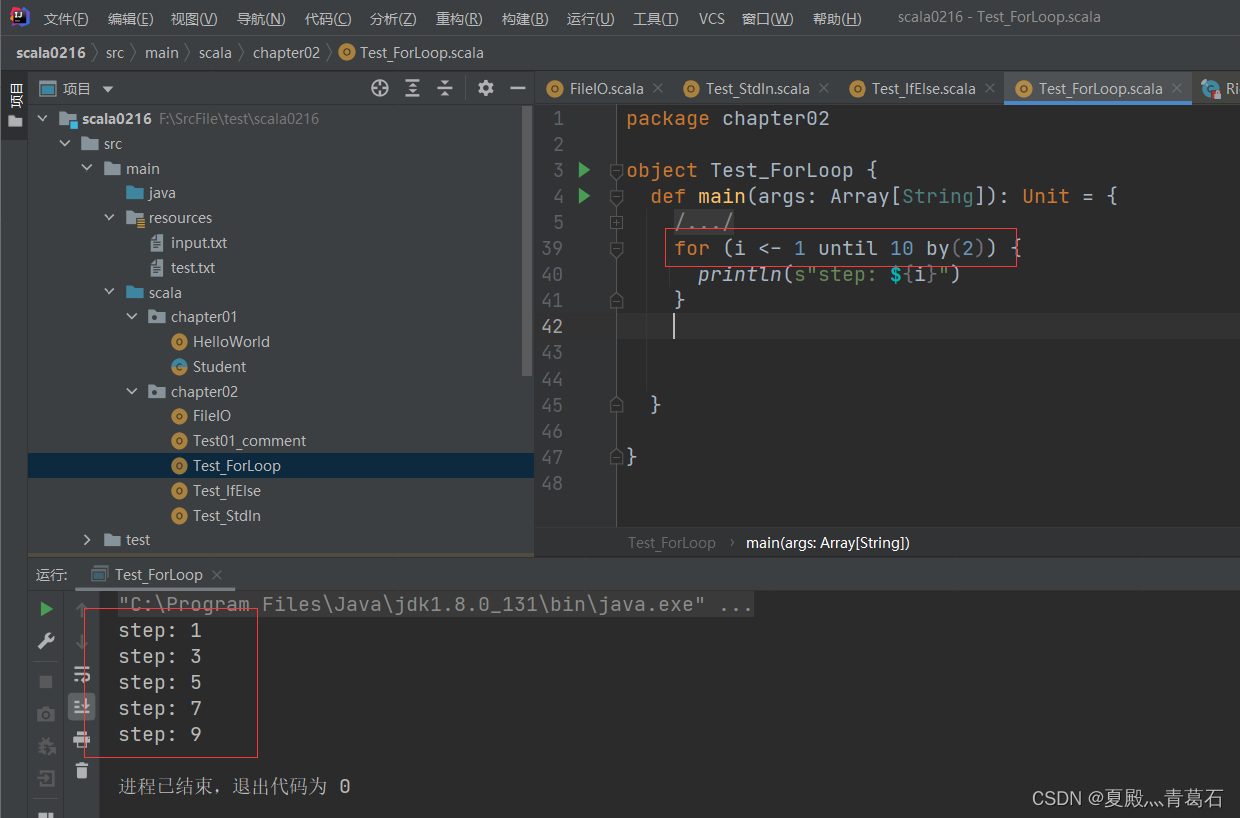Click Test_ForLoop in bottom editor breadcrumb

click(x=671, y=543)
